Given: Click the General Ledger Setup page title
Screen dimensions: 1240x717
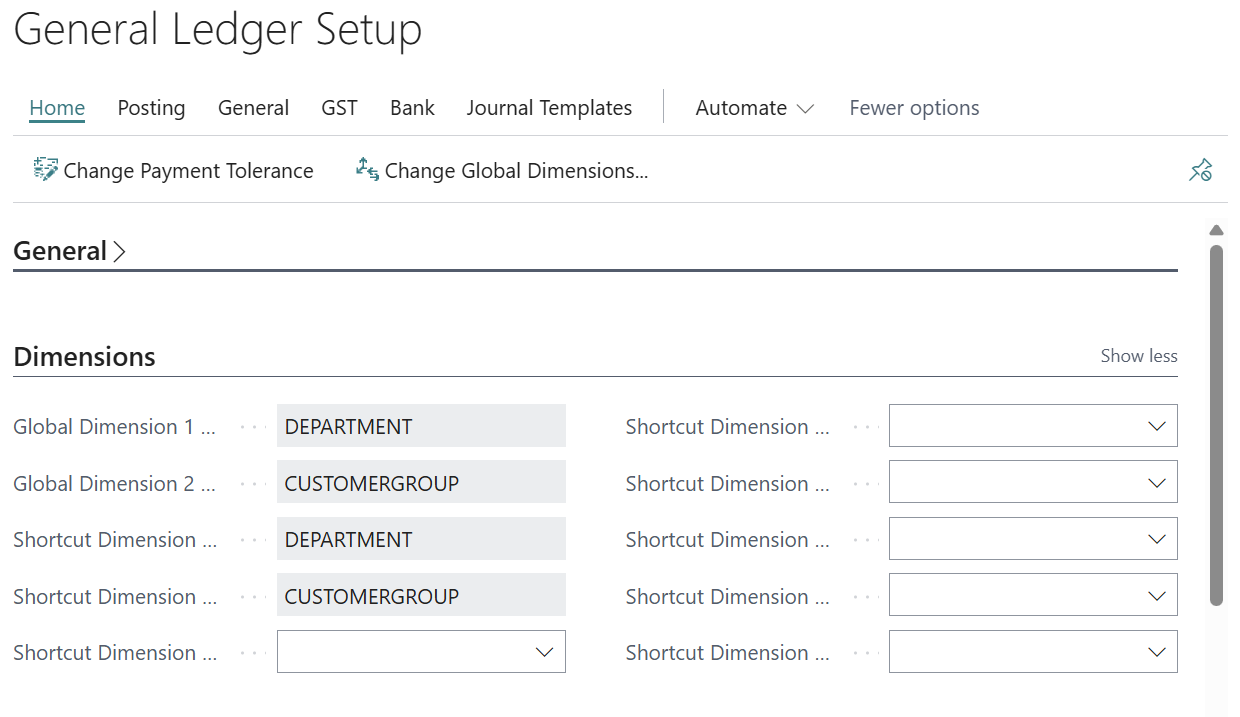Looking at the screenshot, I should point(218,30).
